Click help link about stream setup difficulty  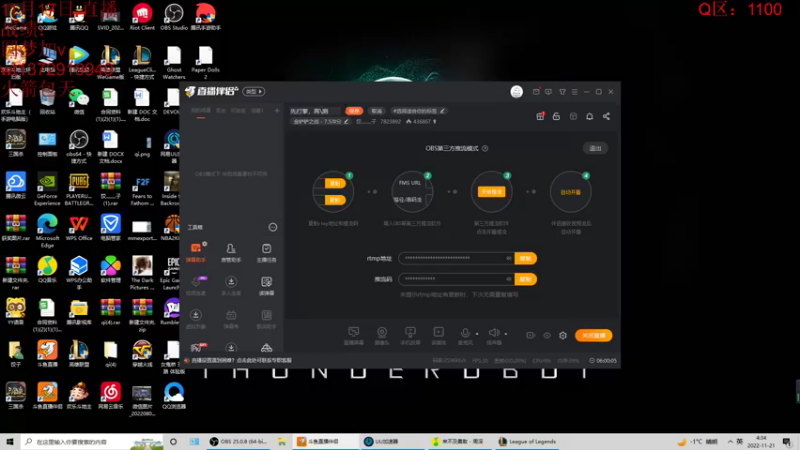241,360
